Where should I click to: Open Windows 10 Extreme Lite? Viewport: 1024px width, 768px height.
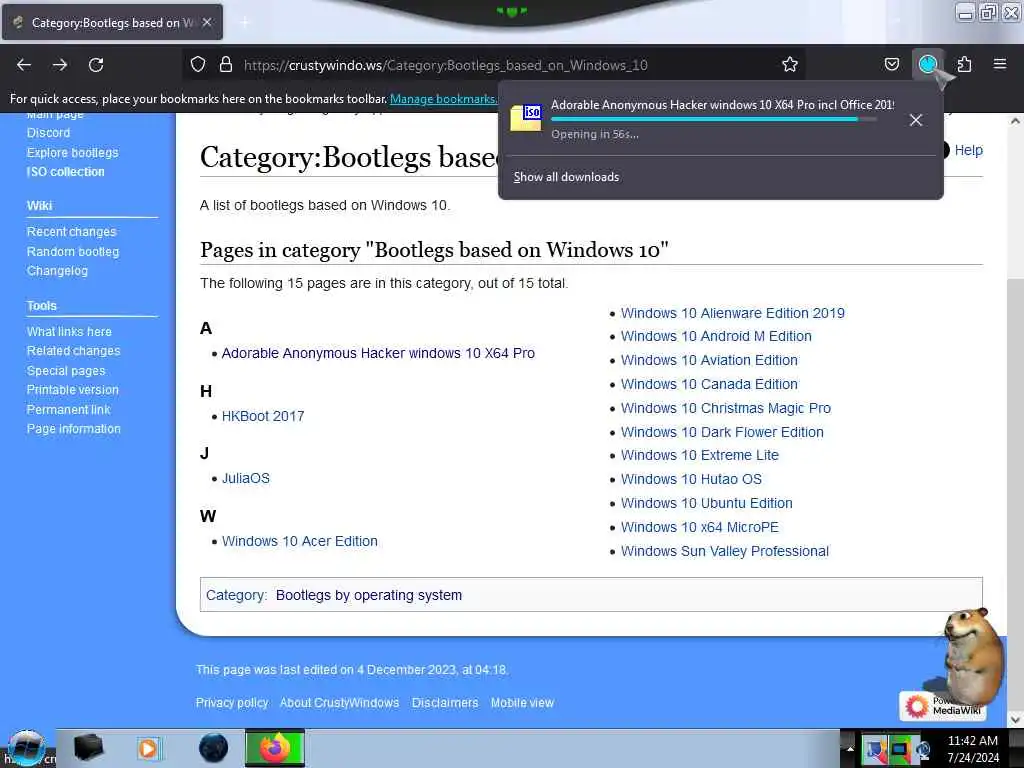click(x=700, y=455)
